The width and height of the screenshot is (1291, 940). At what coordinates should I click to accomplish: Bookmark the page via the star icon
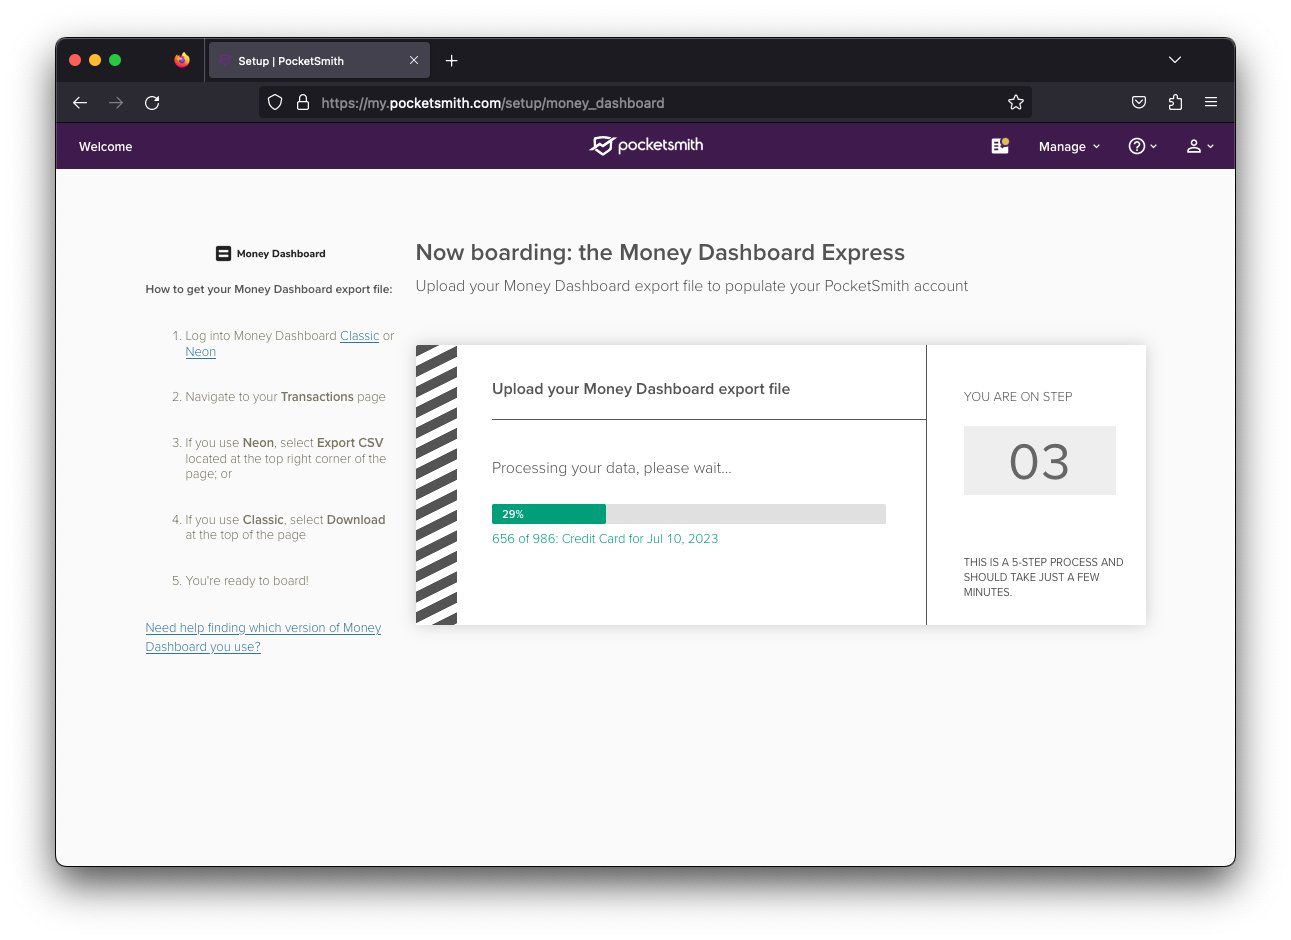pyautogui.click(x=1016, y=102)
